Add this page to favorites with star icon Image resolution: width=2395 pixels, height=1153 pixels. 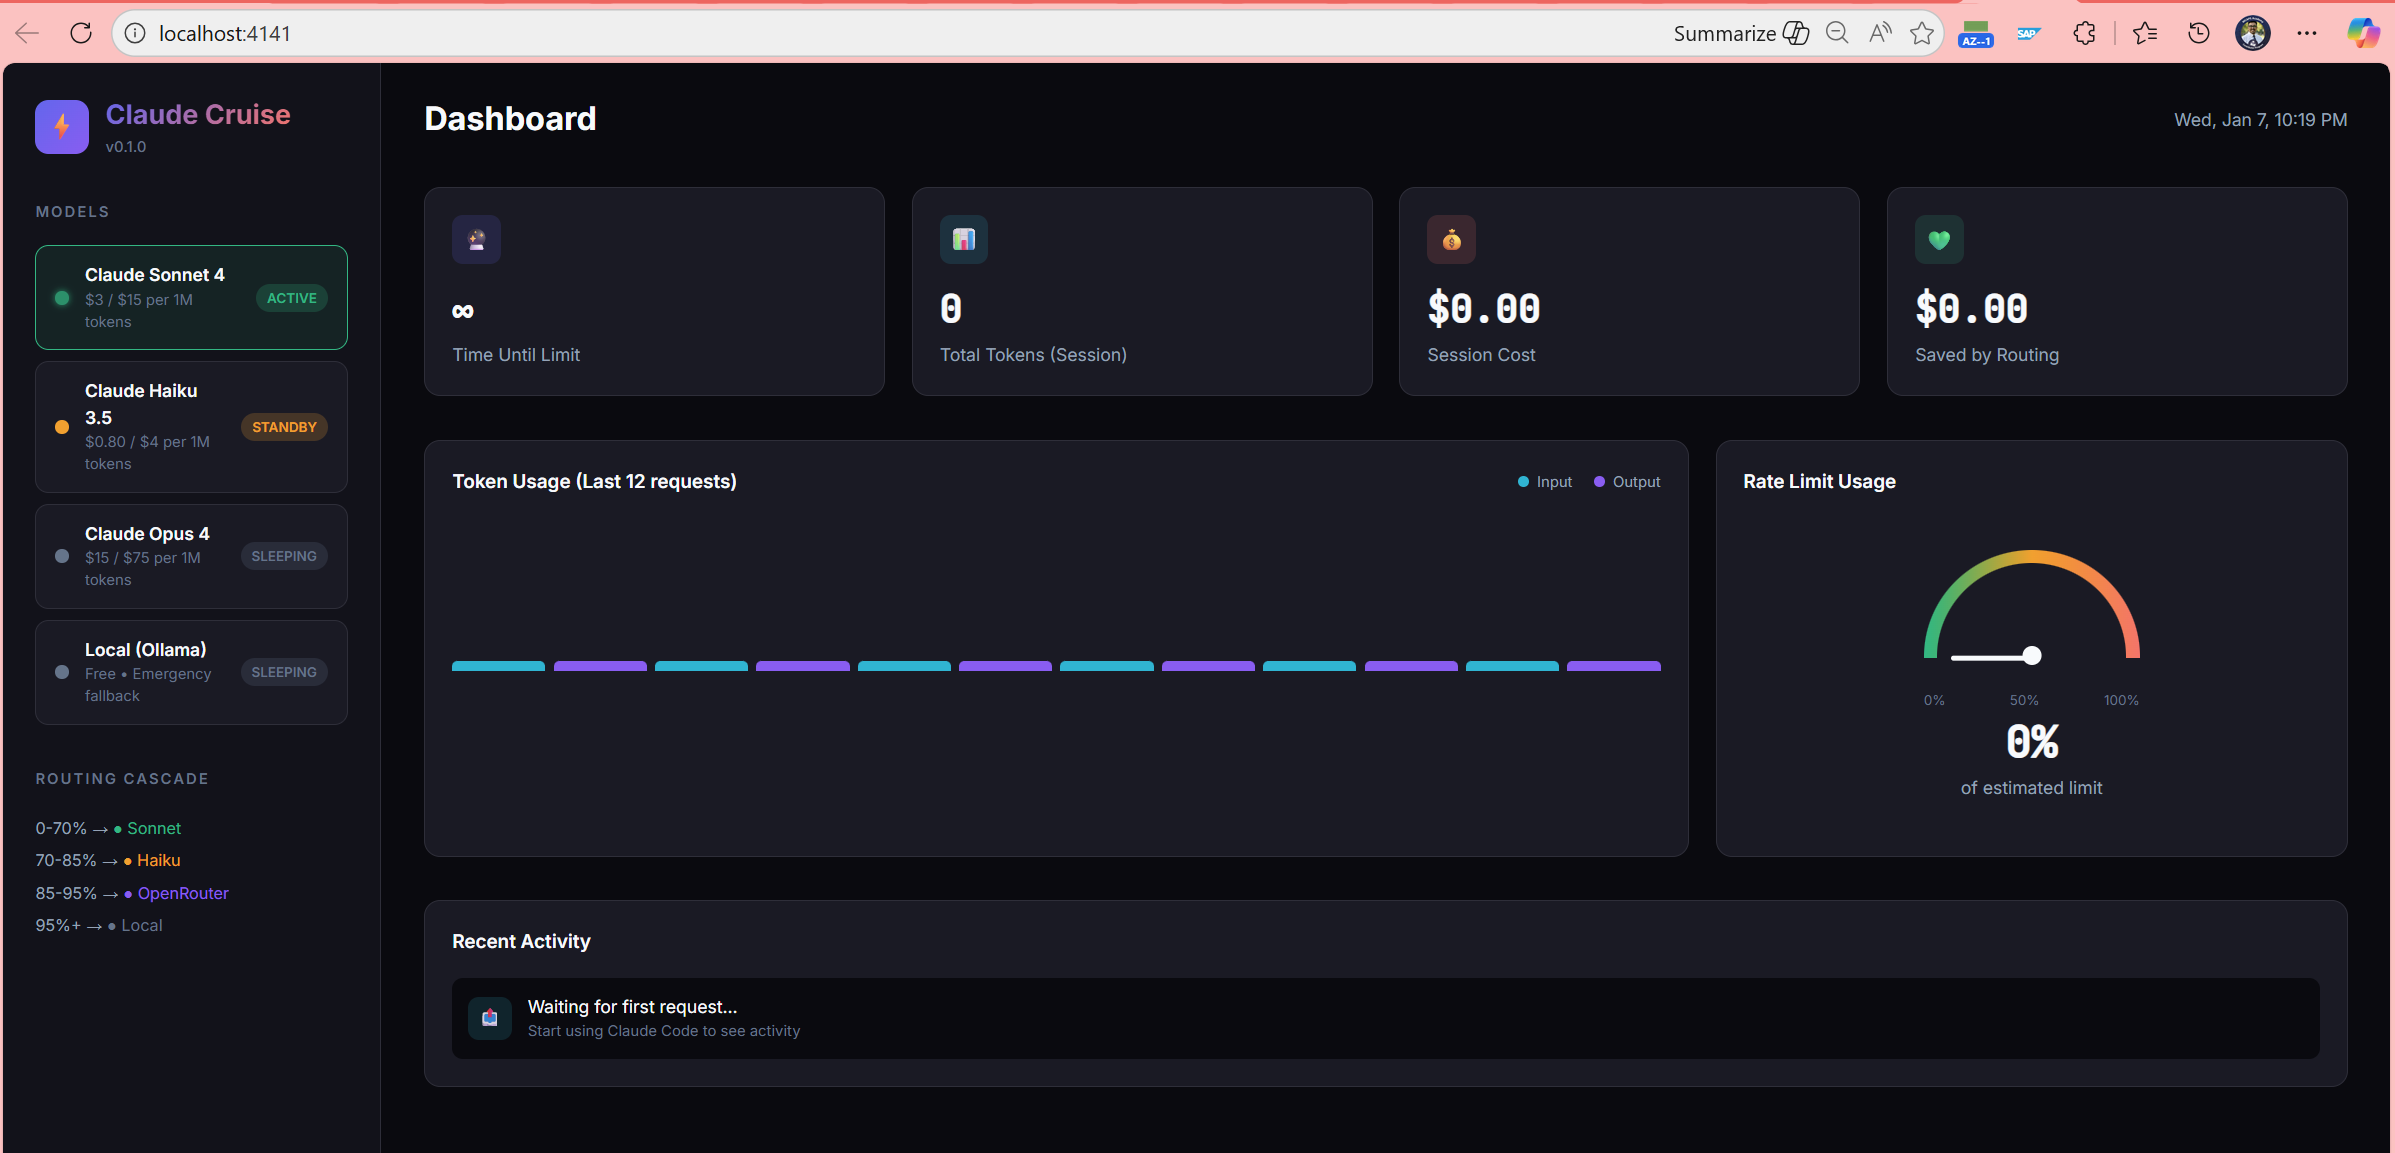[x=1922, y=33]
